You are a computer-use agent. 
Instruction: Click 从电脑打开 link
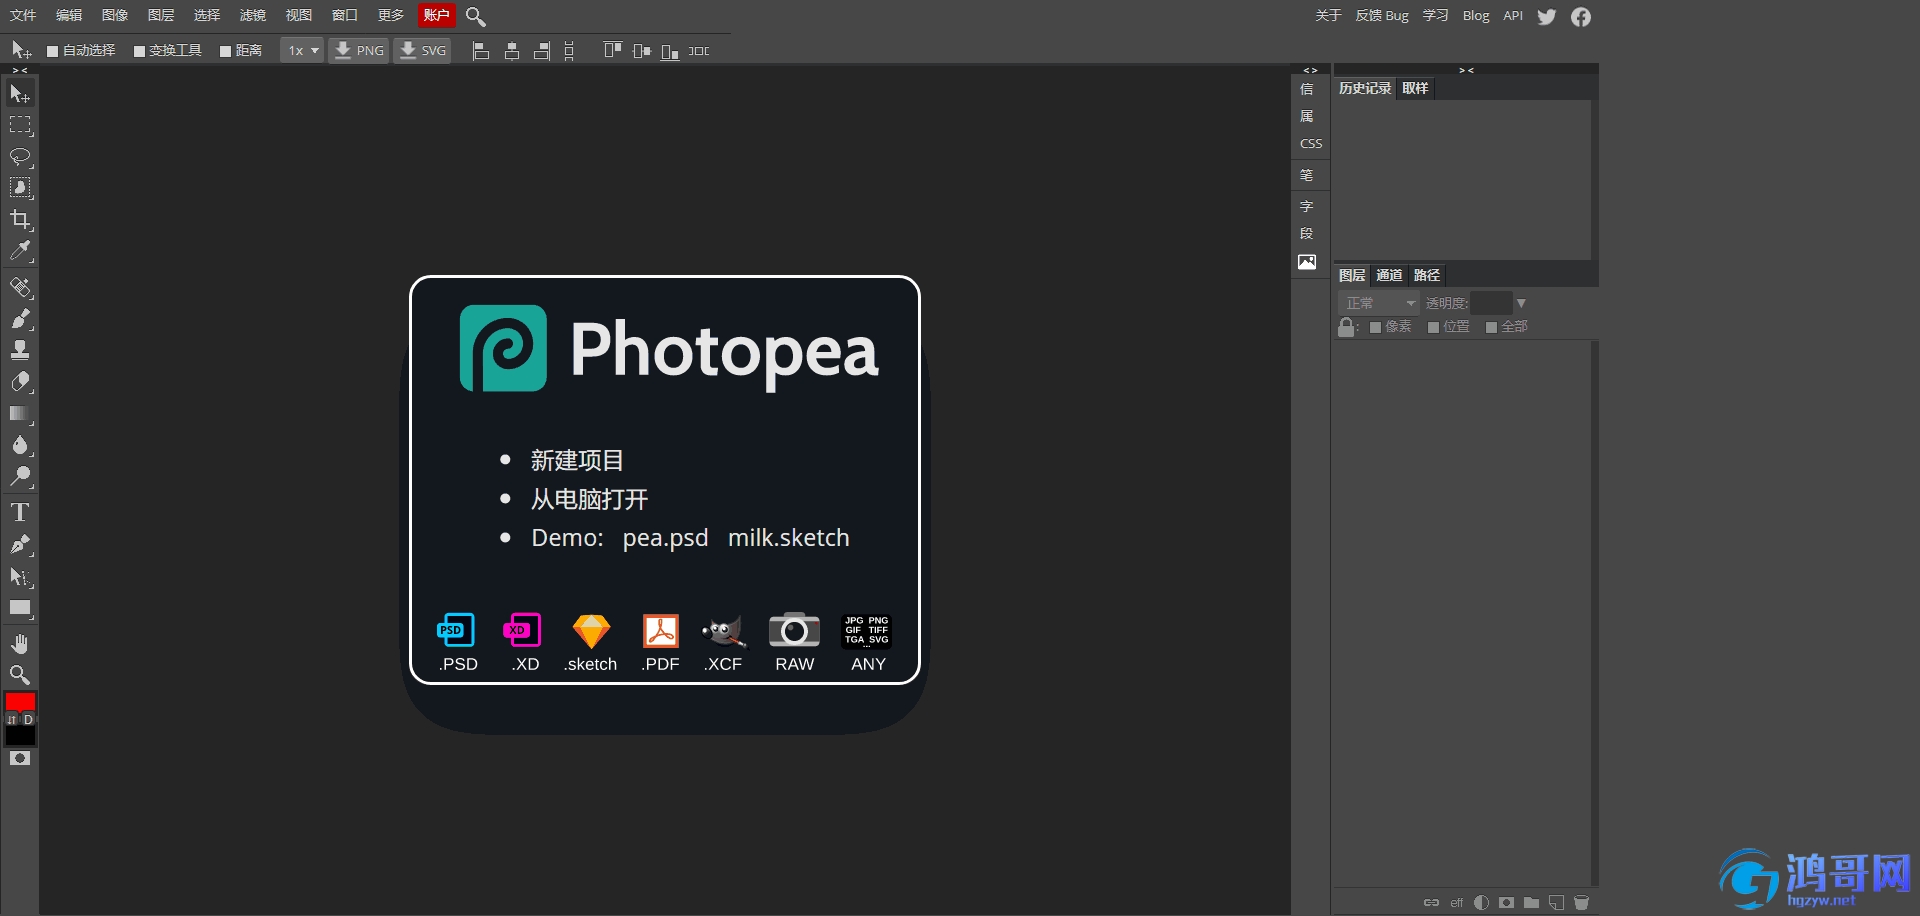[x=589, y=499]
